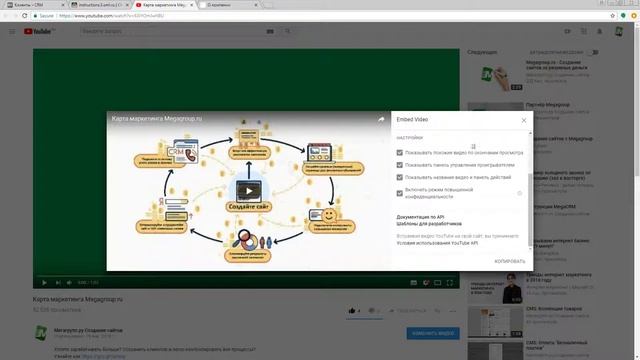Screen dimensions: 640x360
Task: Open the account avatar menu
Action: 619,31
